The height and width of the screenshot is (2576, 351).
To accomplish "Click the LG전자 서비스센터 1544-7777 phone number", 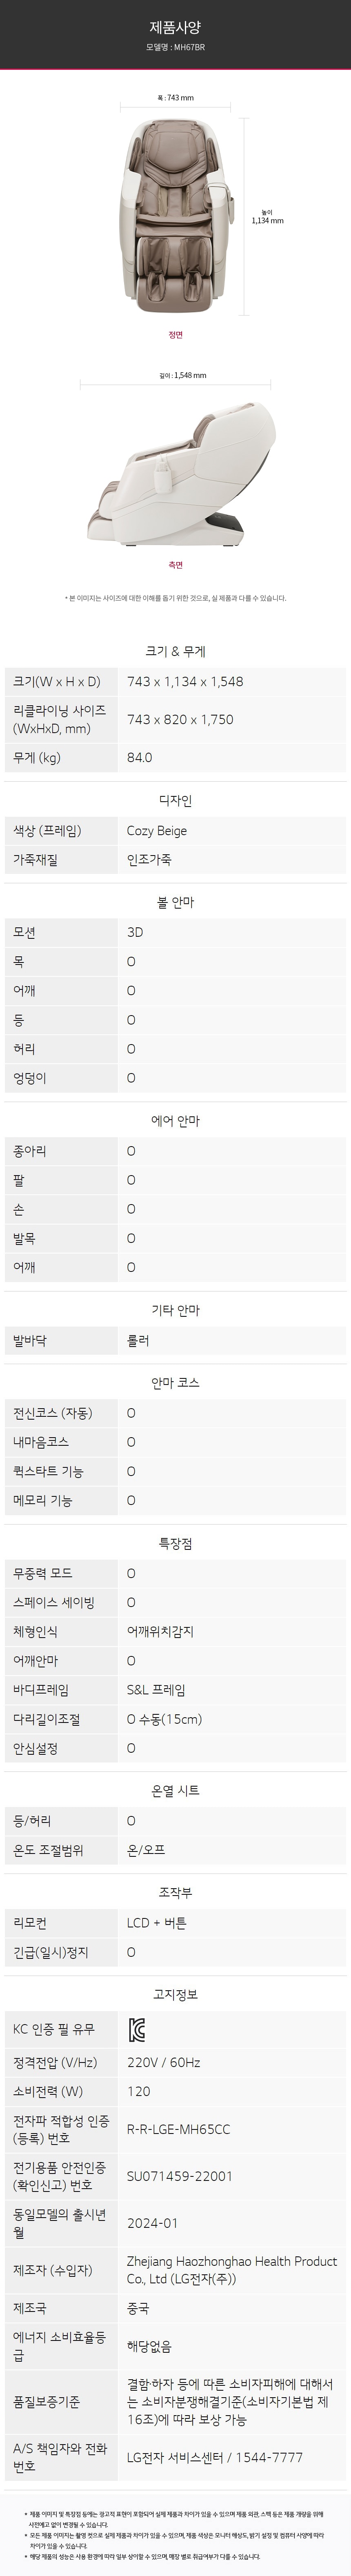I will point(215,2457).
